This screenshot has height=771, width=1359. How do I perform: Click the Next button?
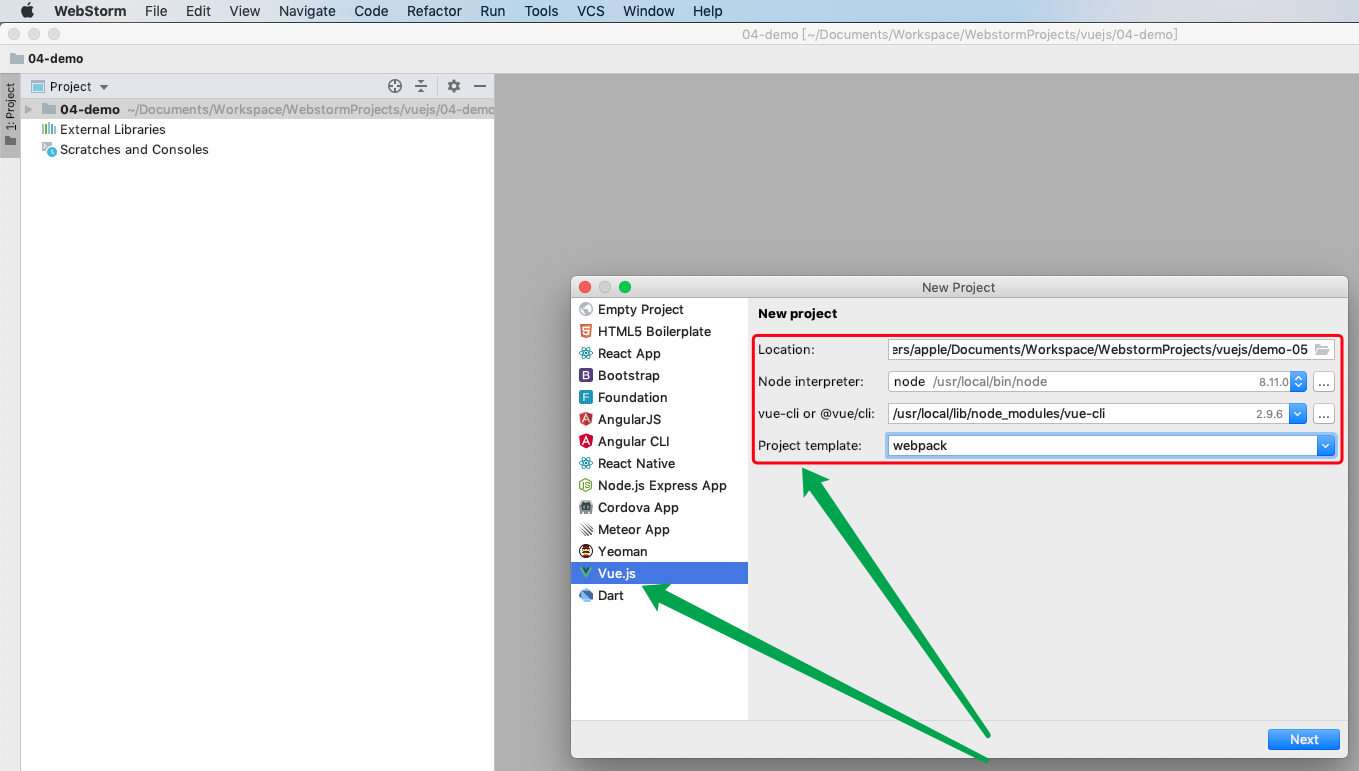pos(1304,739)
